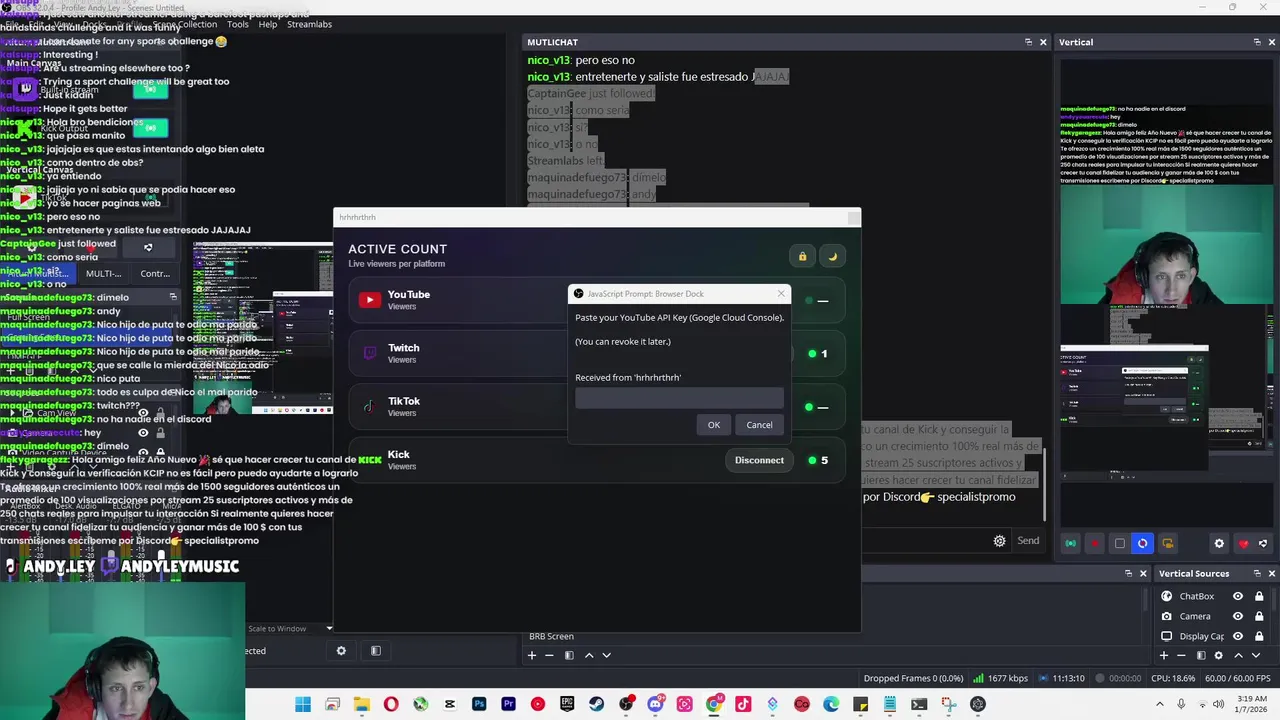Toggle Display Capture source visibility
This screenshot has width=1280, height=720.
pos(1238,636)
